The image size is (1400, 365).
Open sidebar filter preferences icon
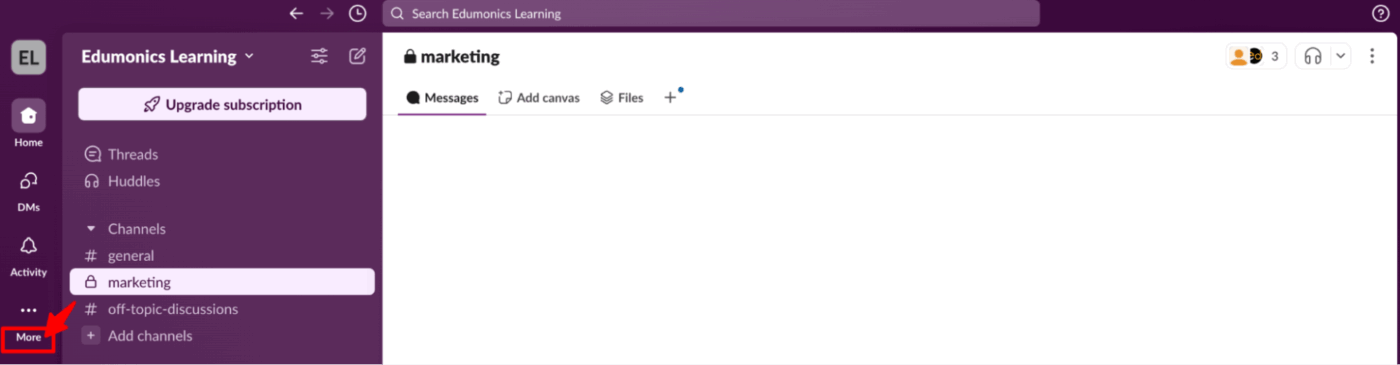click(319, 56)
